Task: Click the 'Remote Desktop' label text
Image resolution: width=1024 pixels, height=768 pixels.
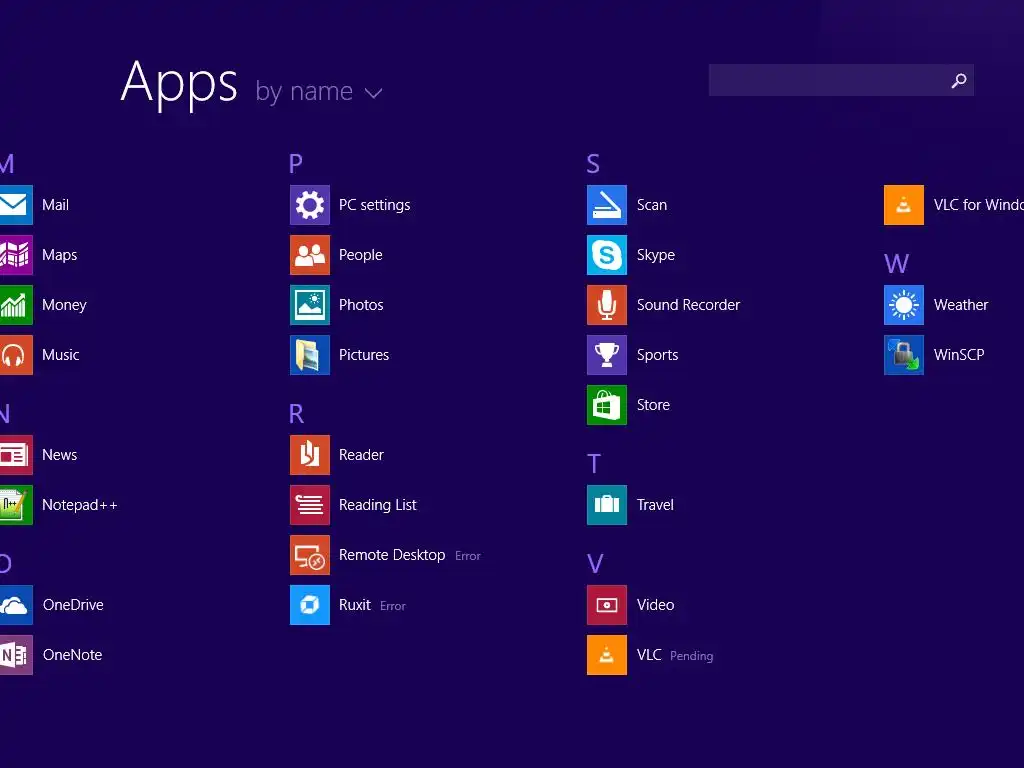Action: (x=392, y=555)
